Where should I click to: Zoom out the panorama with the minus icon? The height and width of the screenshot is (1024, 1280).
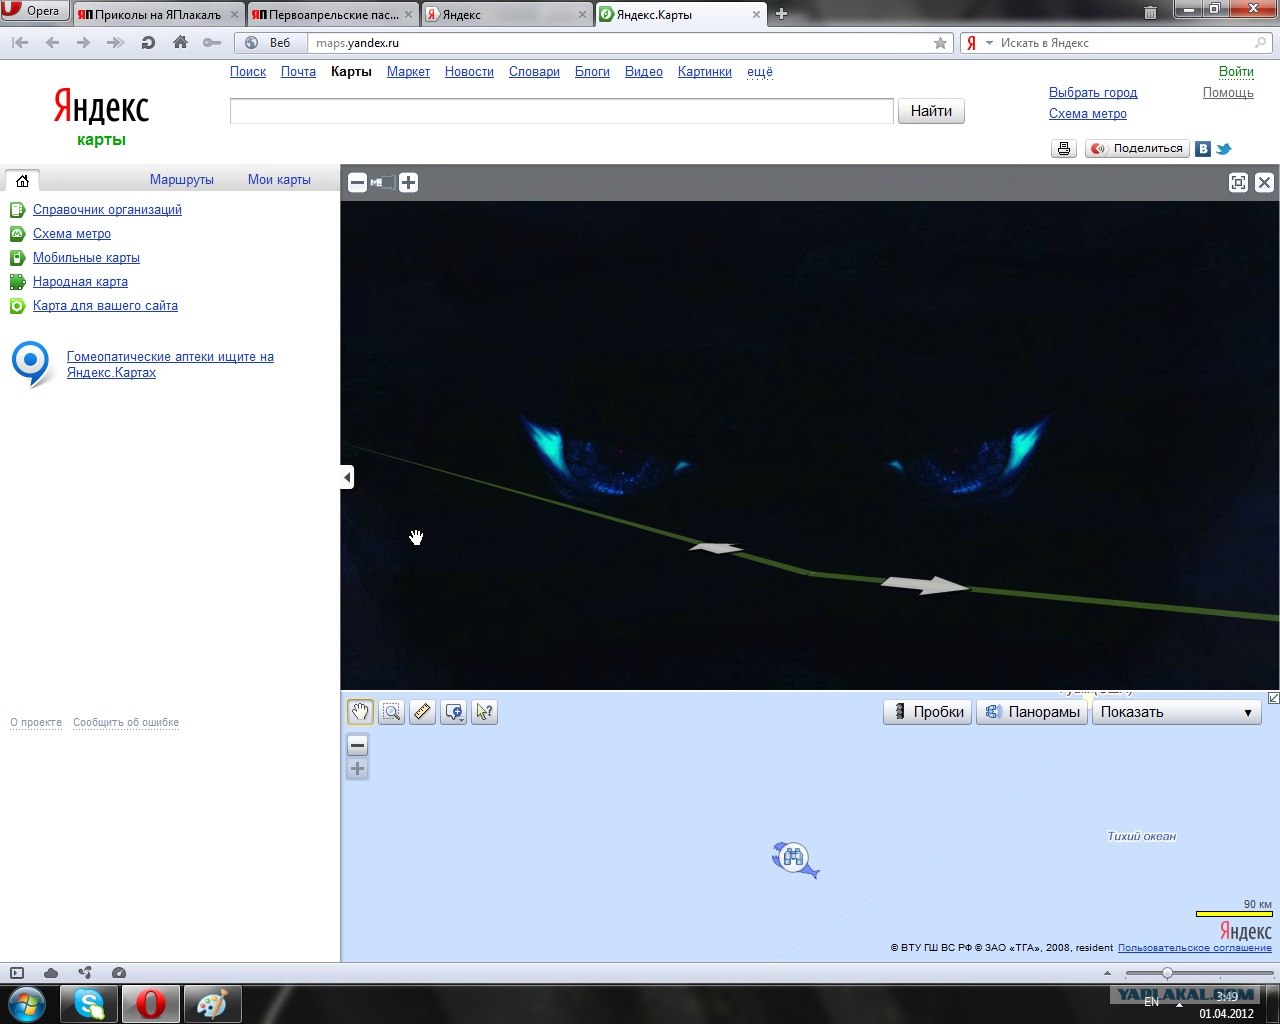click(357, 182)
